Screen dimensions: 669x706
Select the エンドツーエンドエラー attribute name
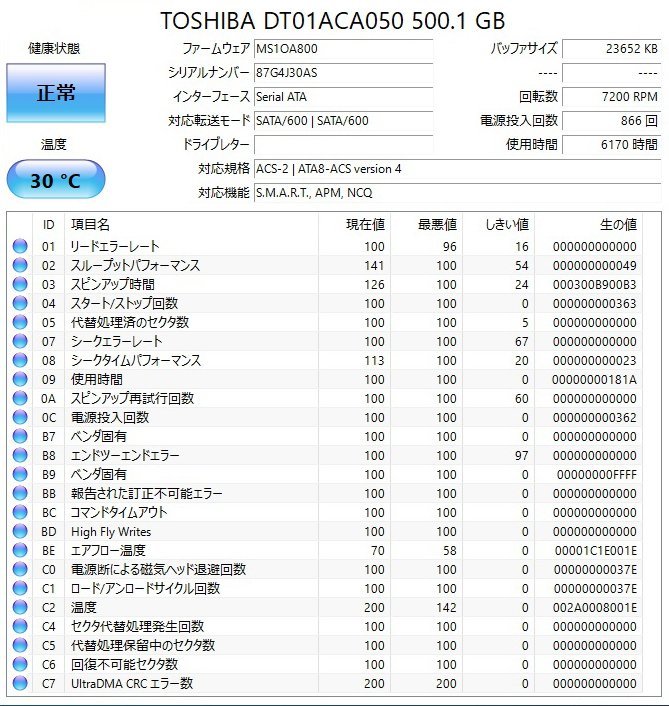coord(125,455)
